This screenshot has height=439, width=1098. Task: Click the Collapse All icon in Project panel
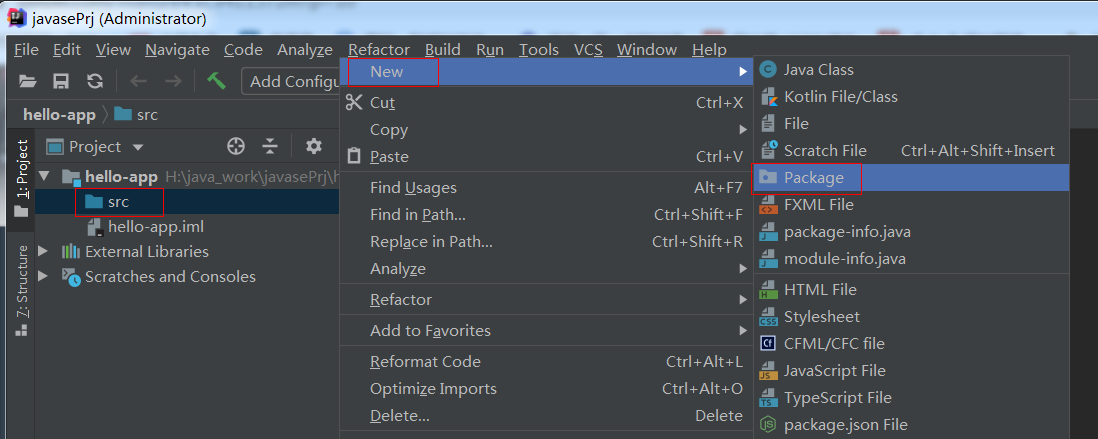[270, 146]
